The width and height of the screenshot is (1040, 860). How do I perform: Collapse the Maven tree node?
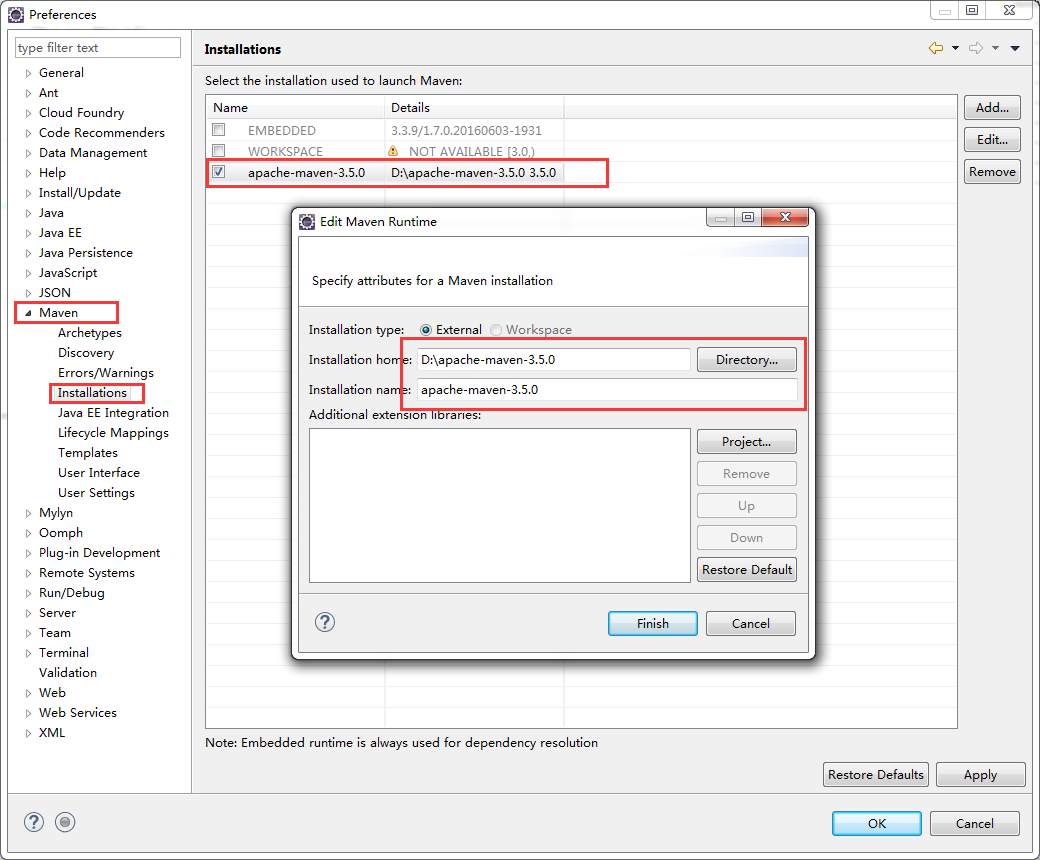pos(28,313)
